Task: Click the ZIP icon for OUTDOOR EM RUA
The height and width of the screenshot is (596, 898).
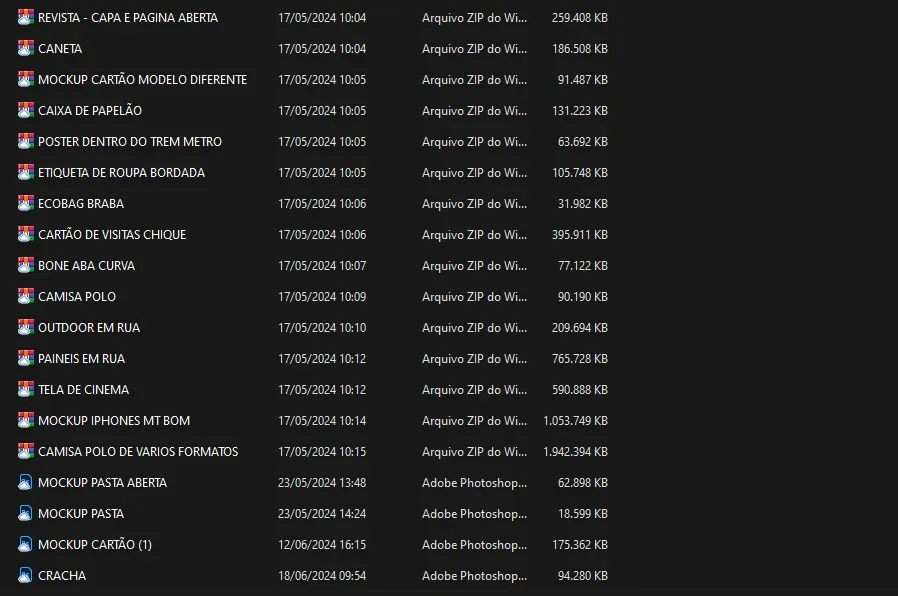Action: [25, 327]
